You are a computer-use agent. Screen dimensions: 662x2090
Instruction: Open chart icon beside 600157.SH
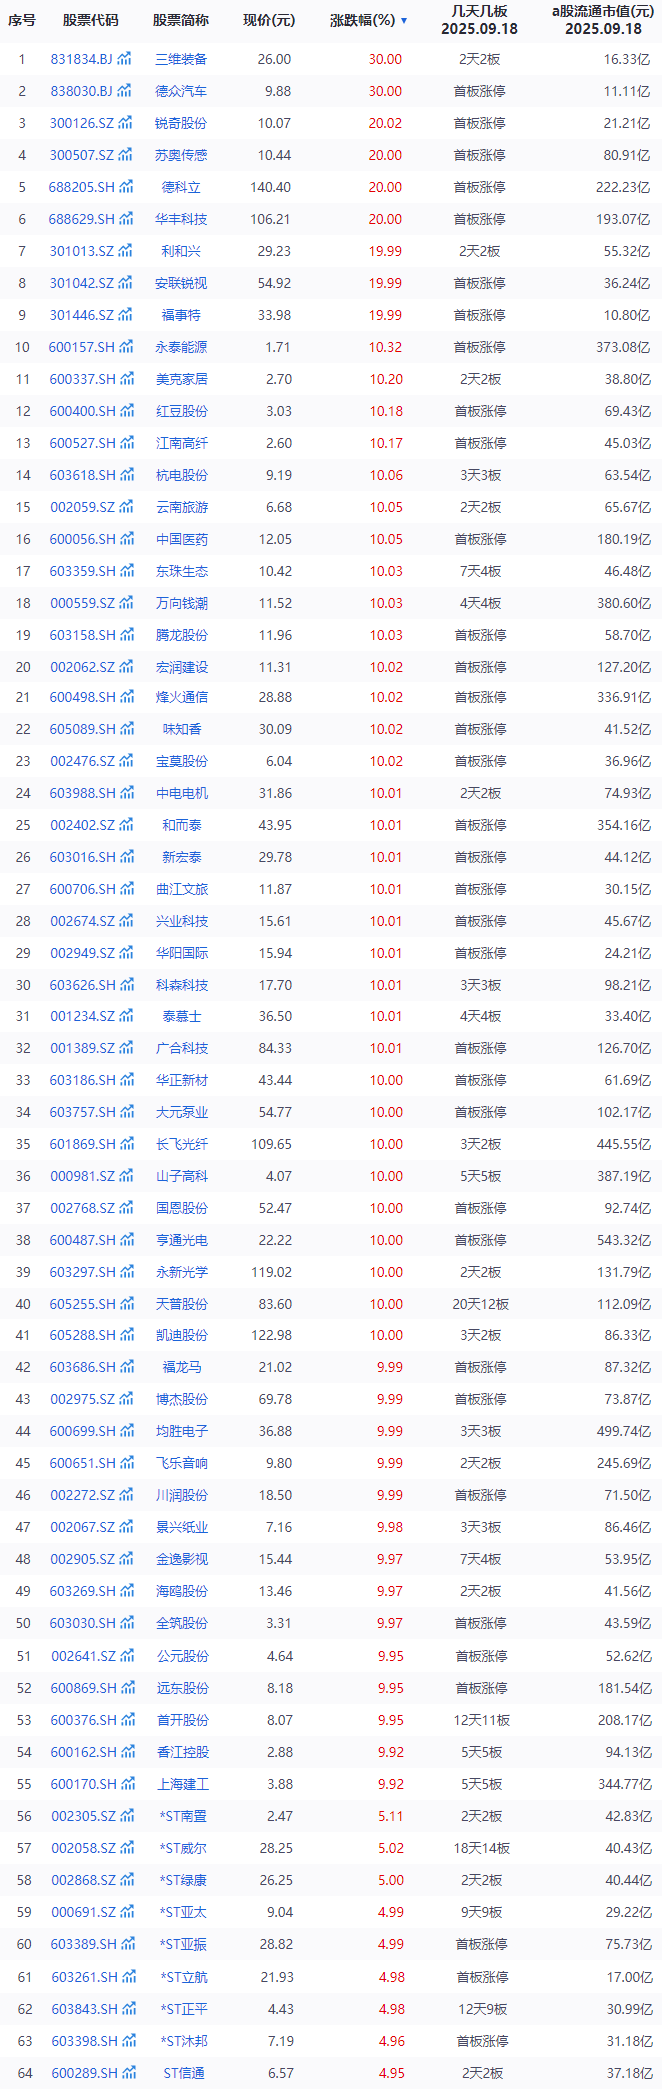point(126,347)
